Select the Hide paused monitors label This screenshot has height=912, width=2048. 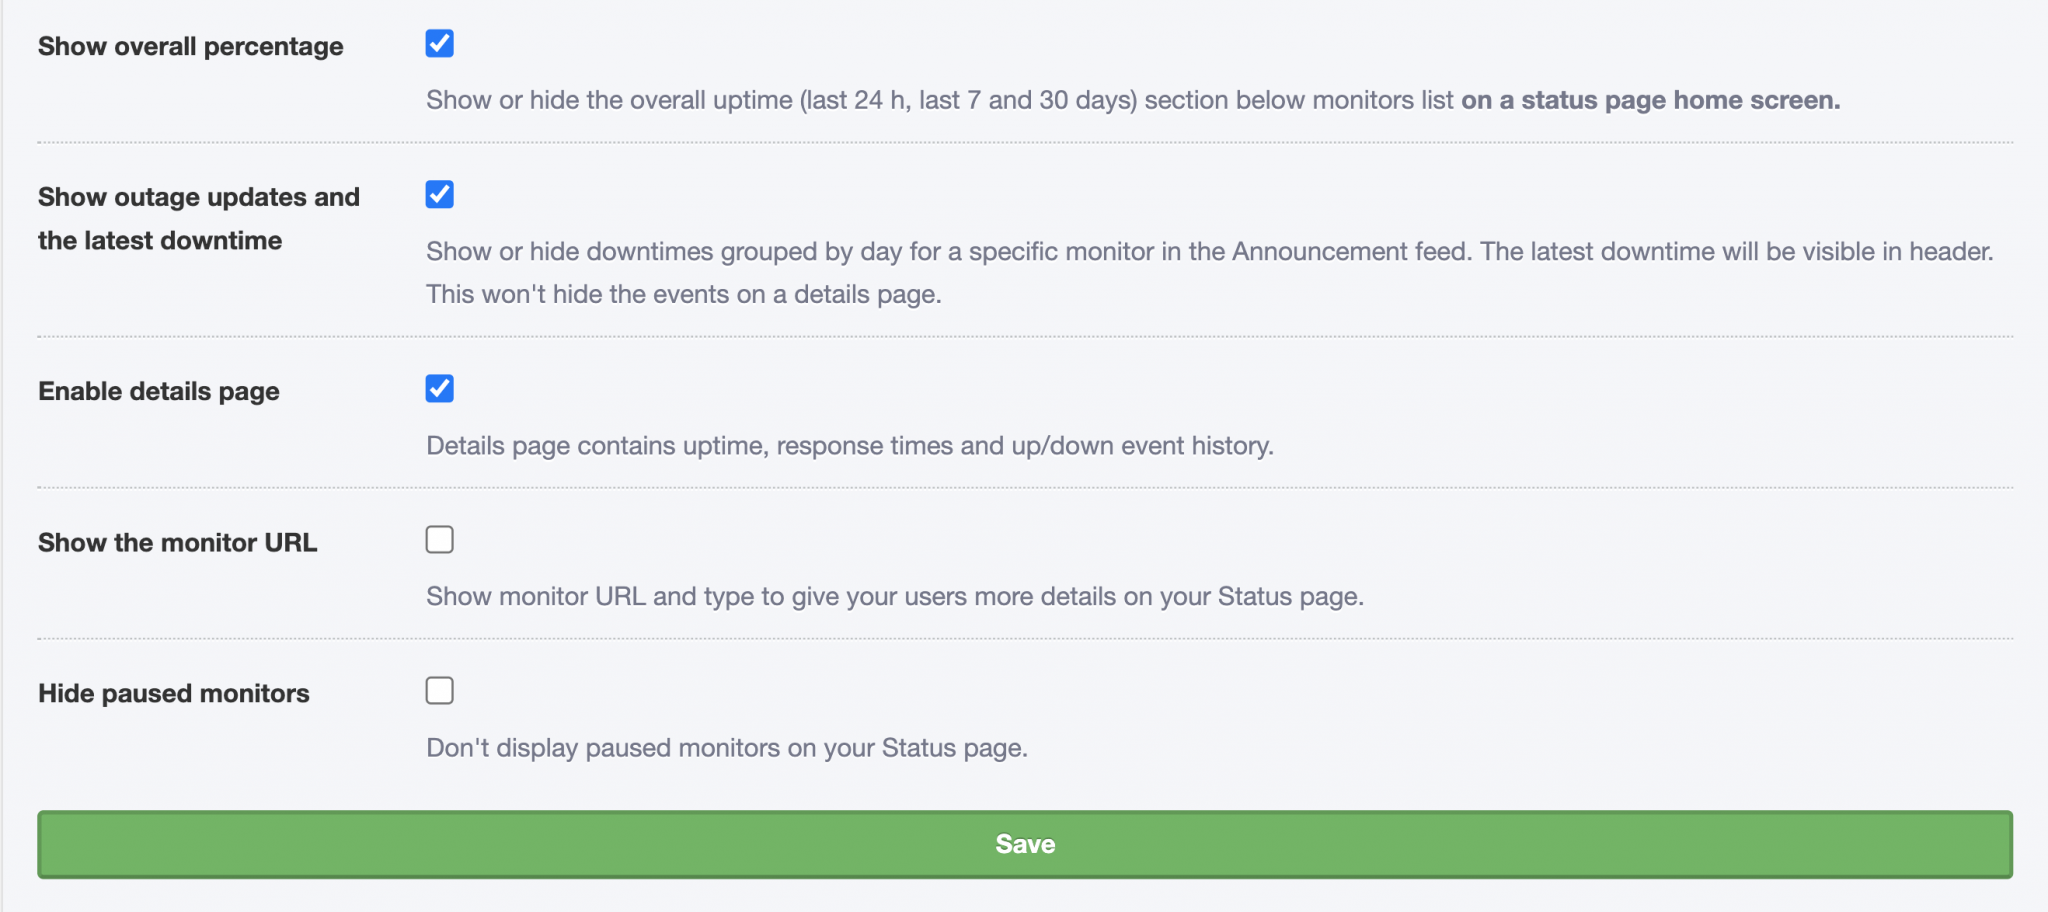173,693
